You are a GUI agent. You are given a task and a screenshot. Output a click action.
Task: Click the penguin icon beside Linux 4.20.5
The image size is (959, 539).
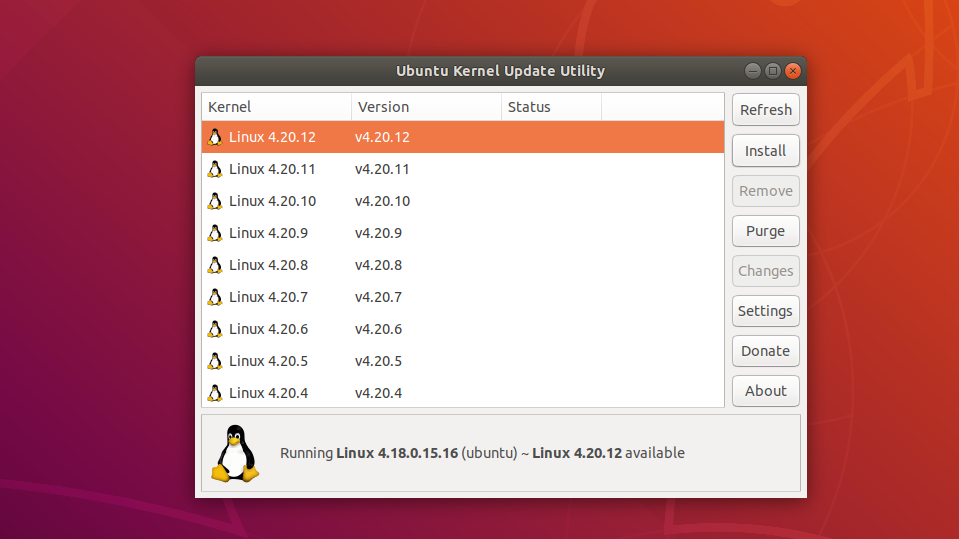click(x=215, y=361)
